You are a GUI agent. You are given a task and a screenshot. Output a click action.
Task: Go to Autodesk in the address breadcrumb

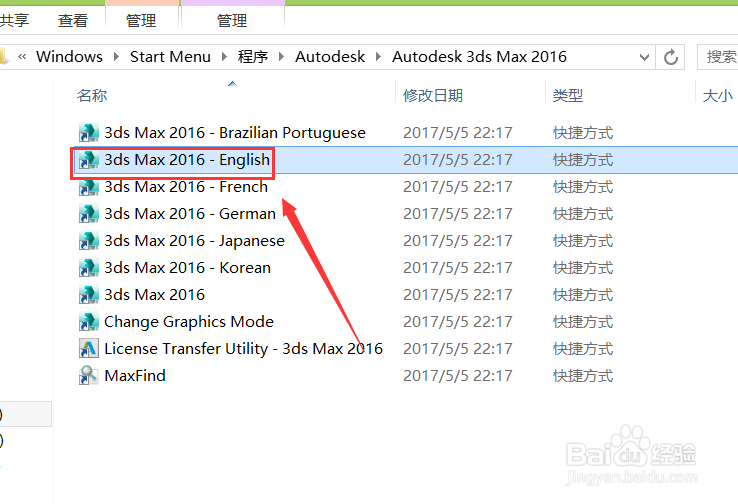[x=330, y=57]
